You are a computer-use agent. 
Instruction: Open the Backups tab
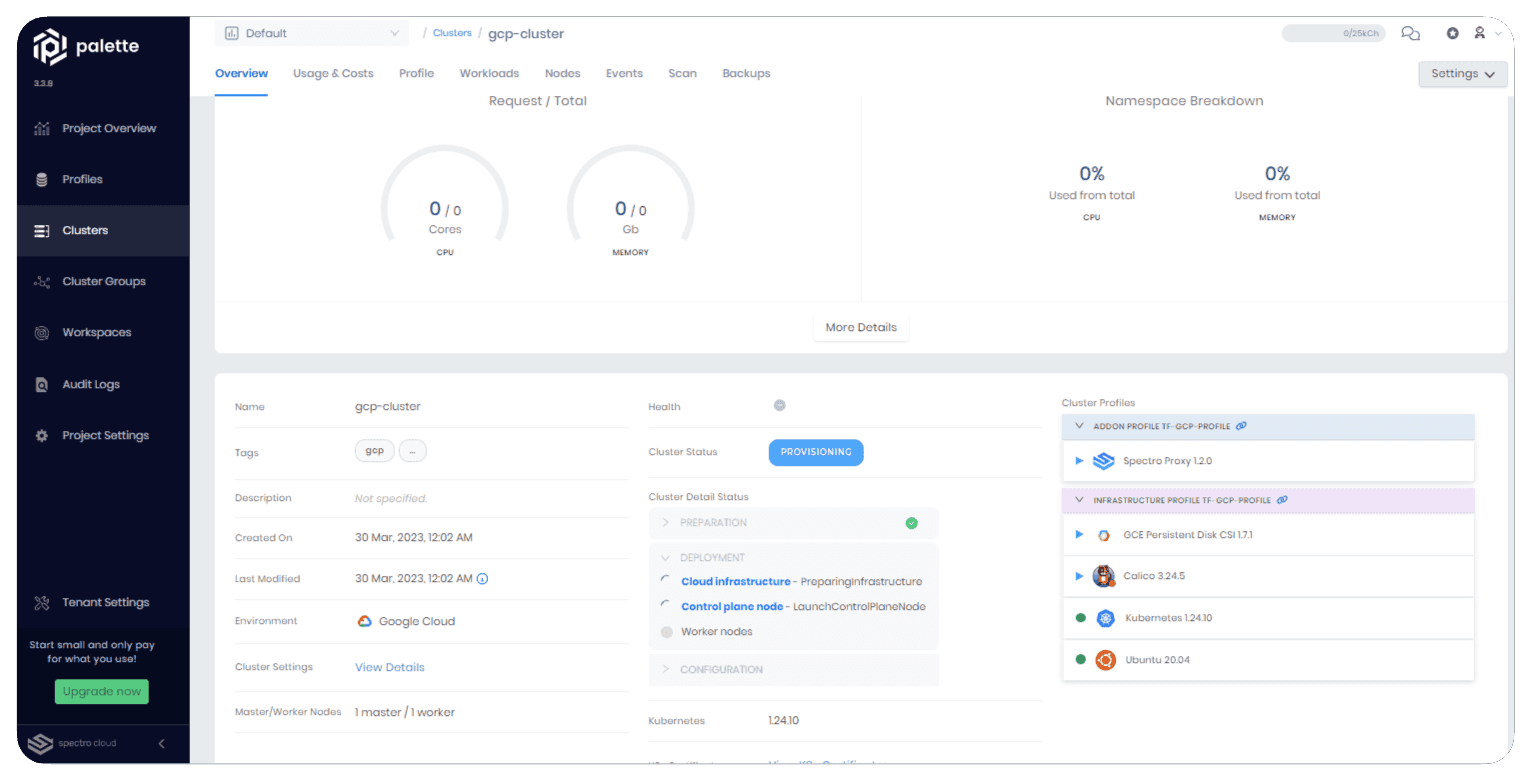pyautogui.click(x=746, y=74)
